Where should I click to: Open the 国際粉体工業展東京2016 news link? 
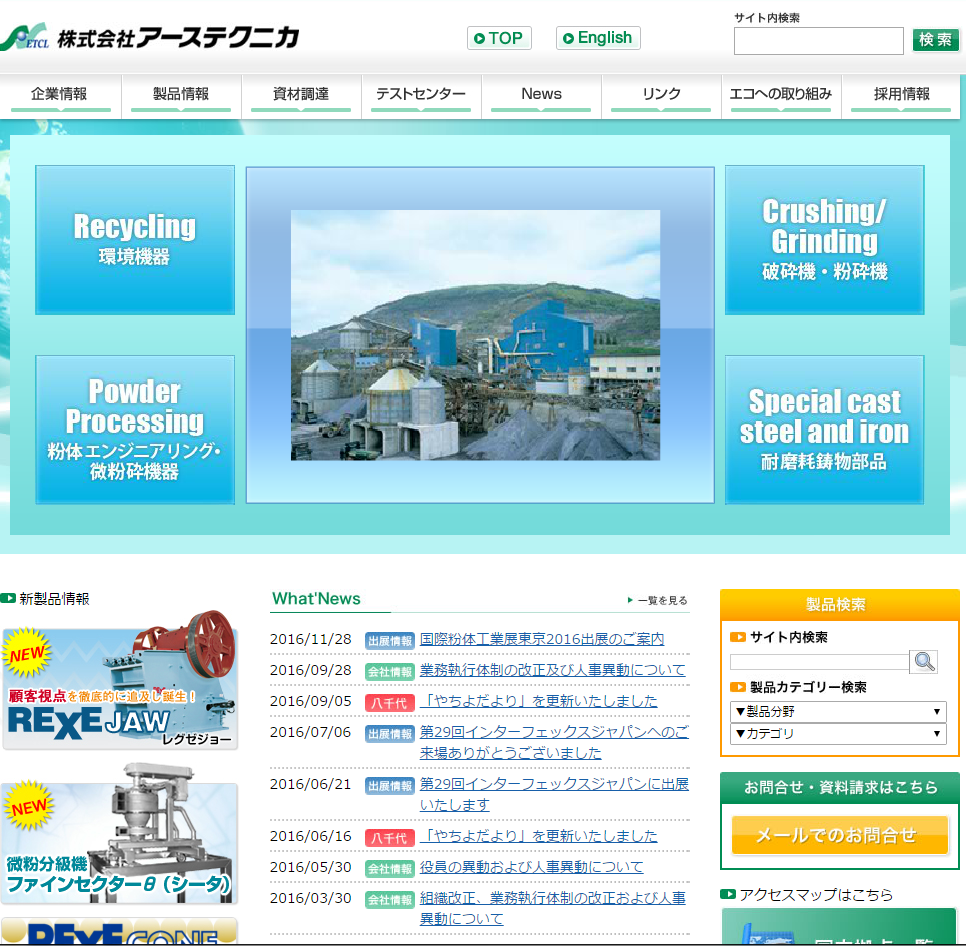[x=541, y=639]
